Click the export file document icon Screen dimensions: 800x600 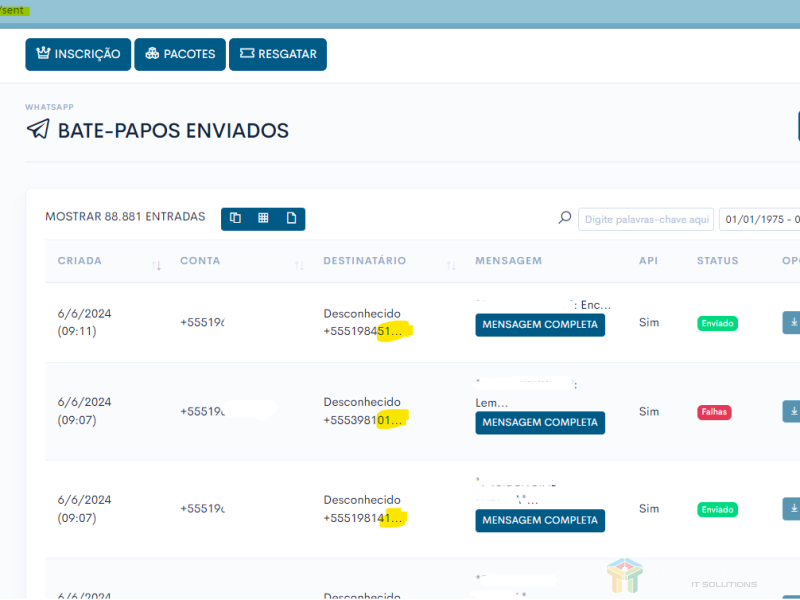(x=291, y=218)
